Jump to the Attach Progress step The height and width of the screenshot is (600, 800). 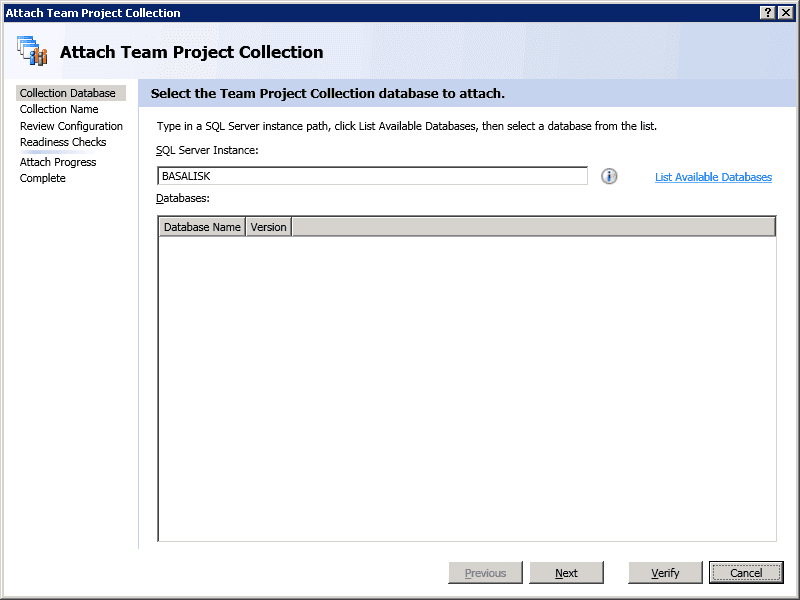(58, 162)
